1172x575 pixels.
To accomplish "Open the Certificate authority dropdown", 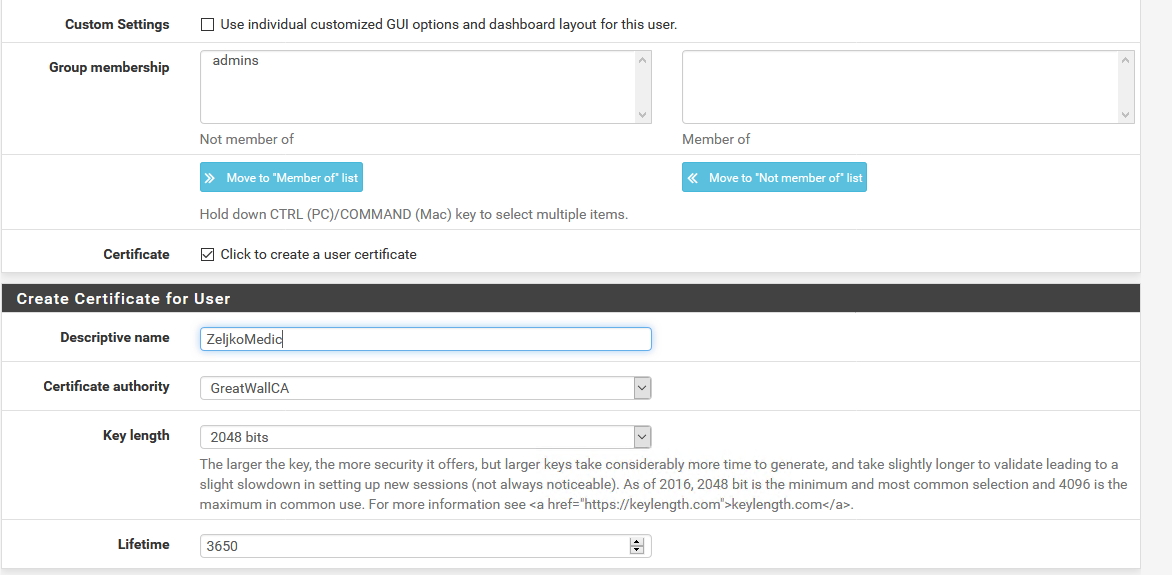I will pos(425,388).
